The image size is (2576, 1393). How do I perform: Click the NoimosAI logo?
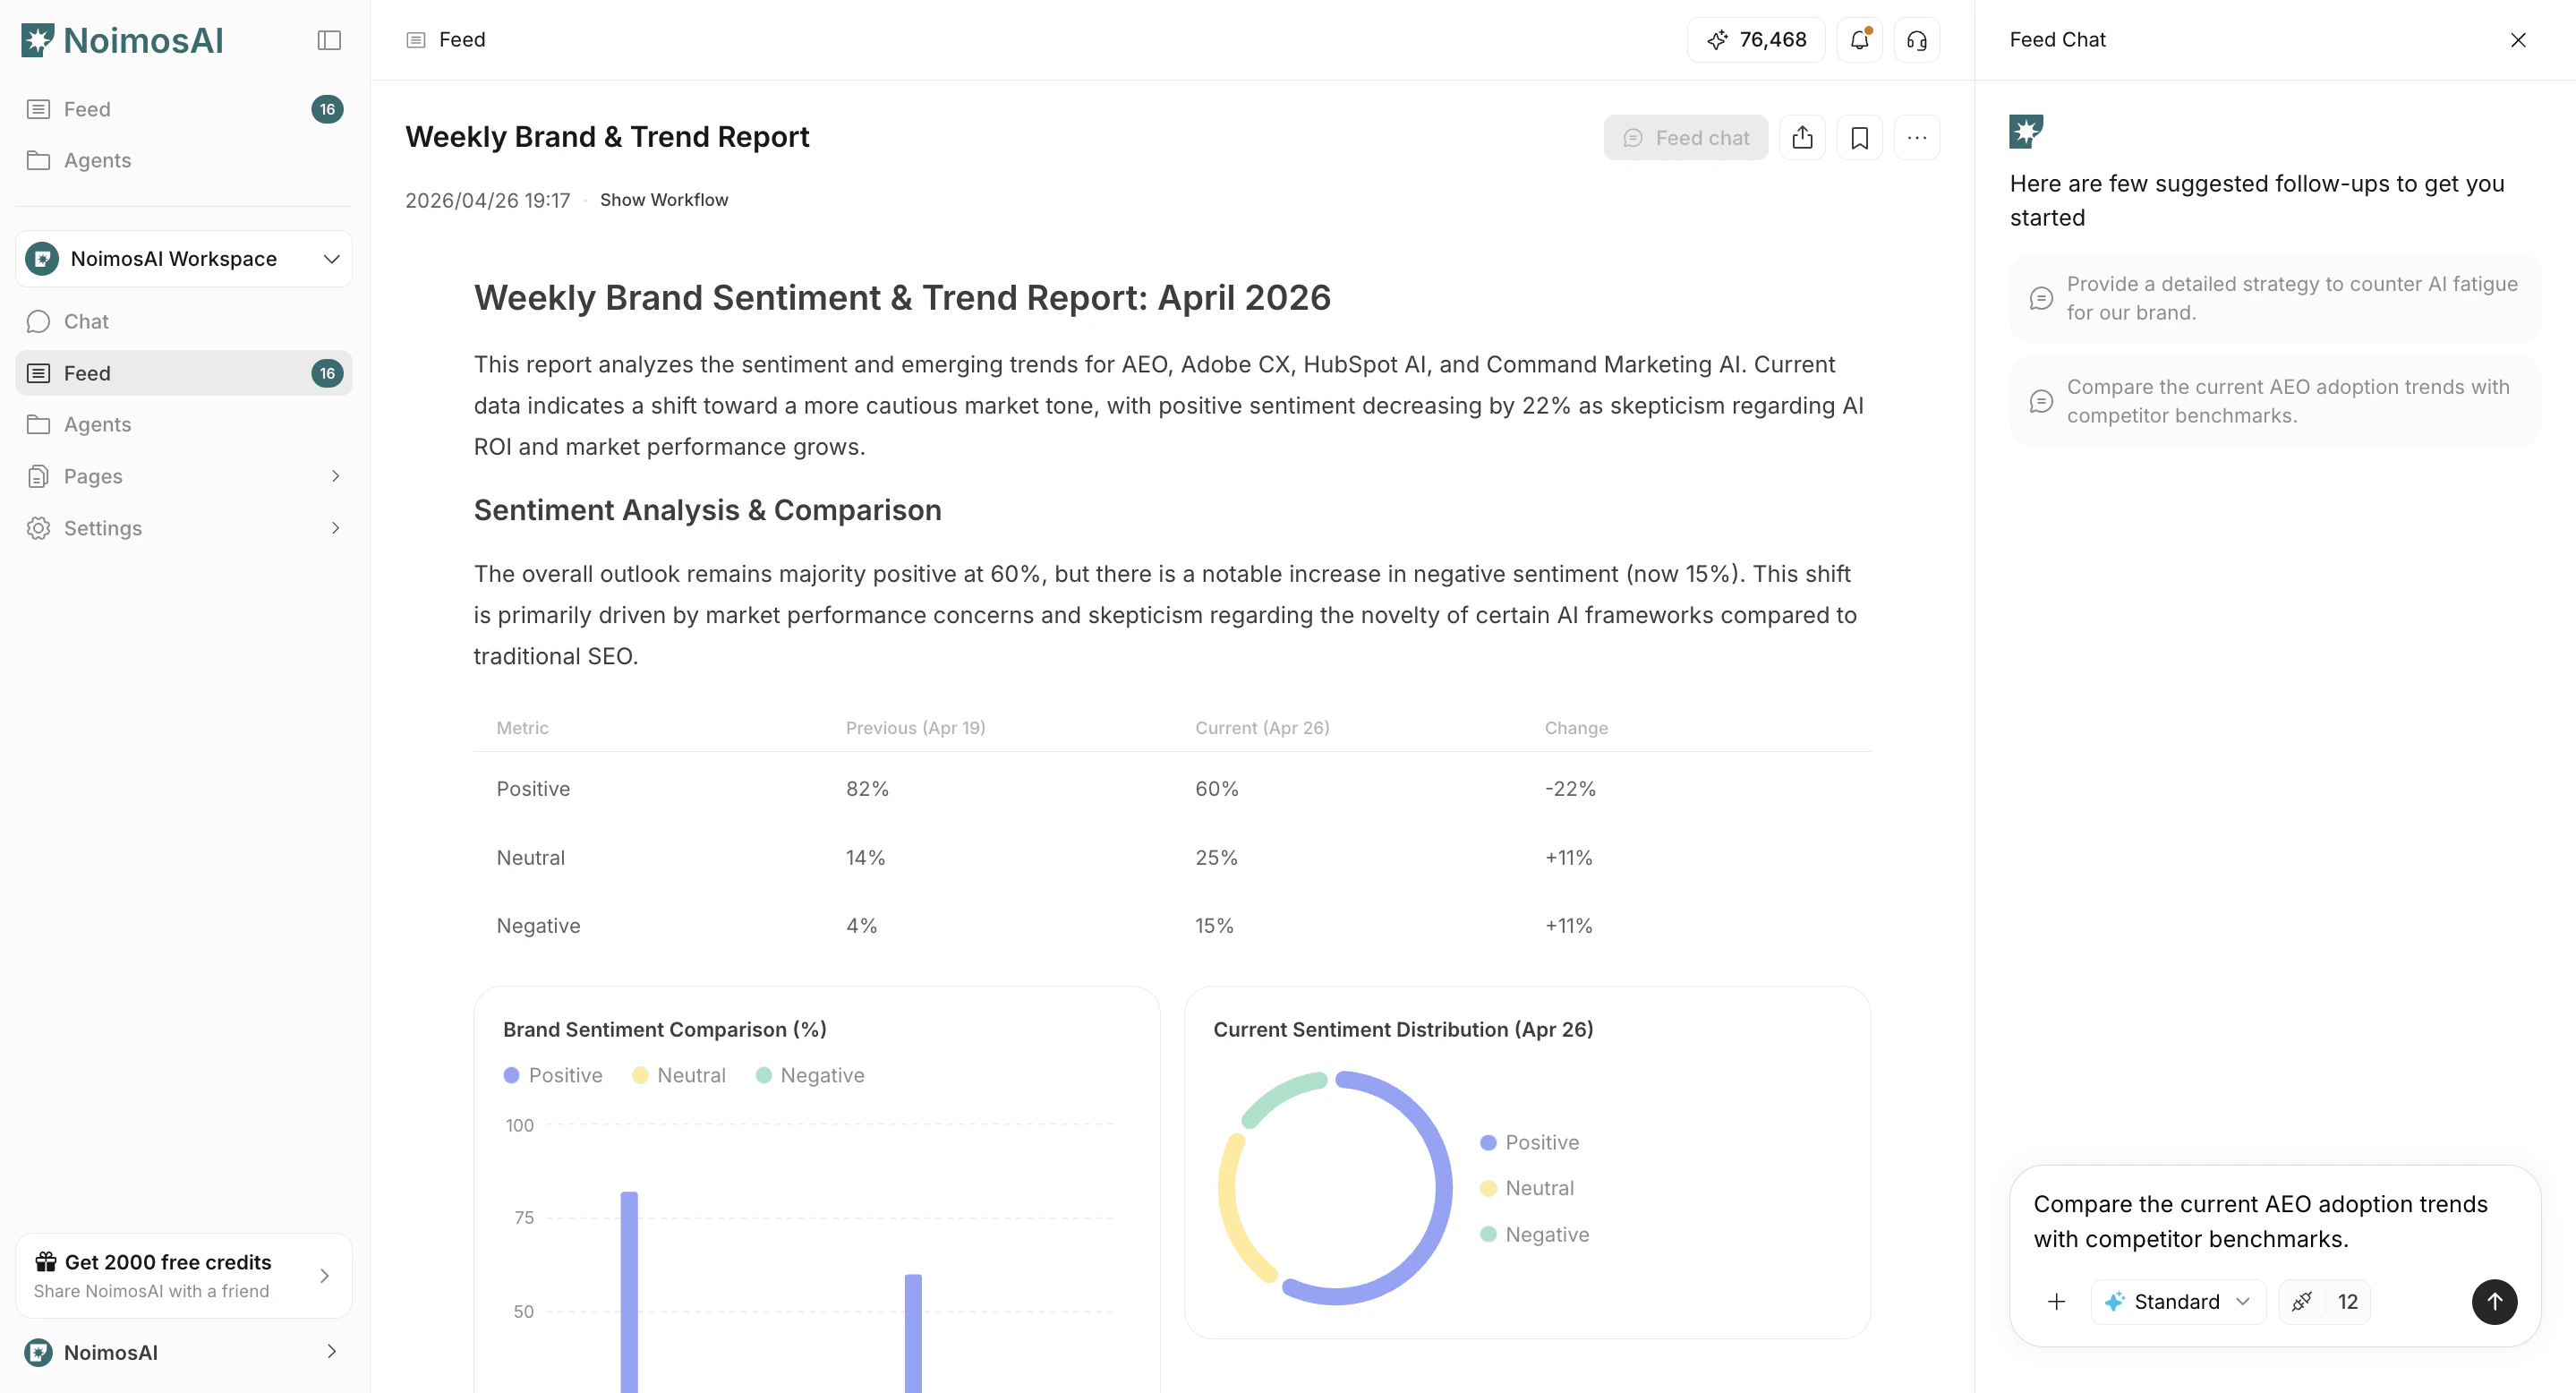coord(122,40)
